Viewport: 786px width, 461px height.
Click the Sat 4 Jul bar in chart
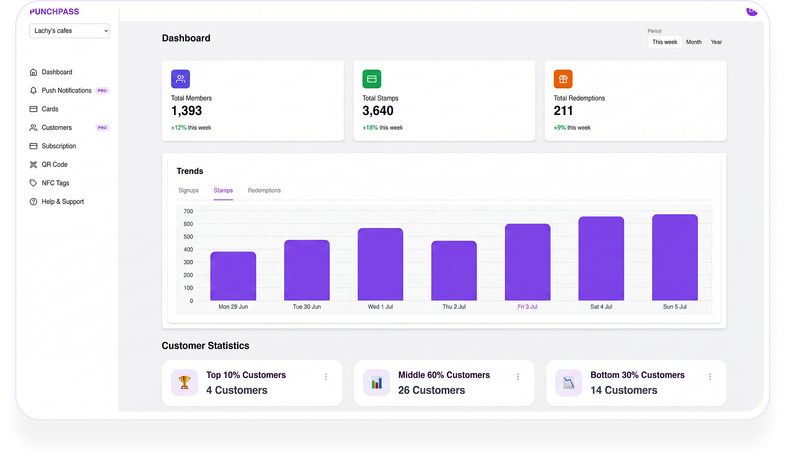point(601,259)
